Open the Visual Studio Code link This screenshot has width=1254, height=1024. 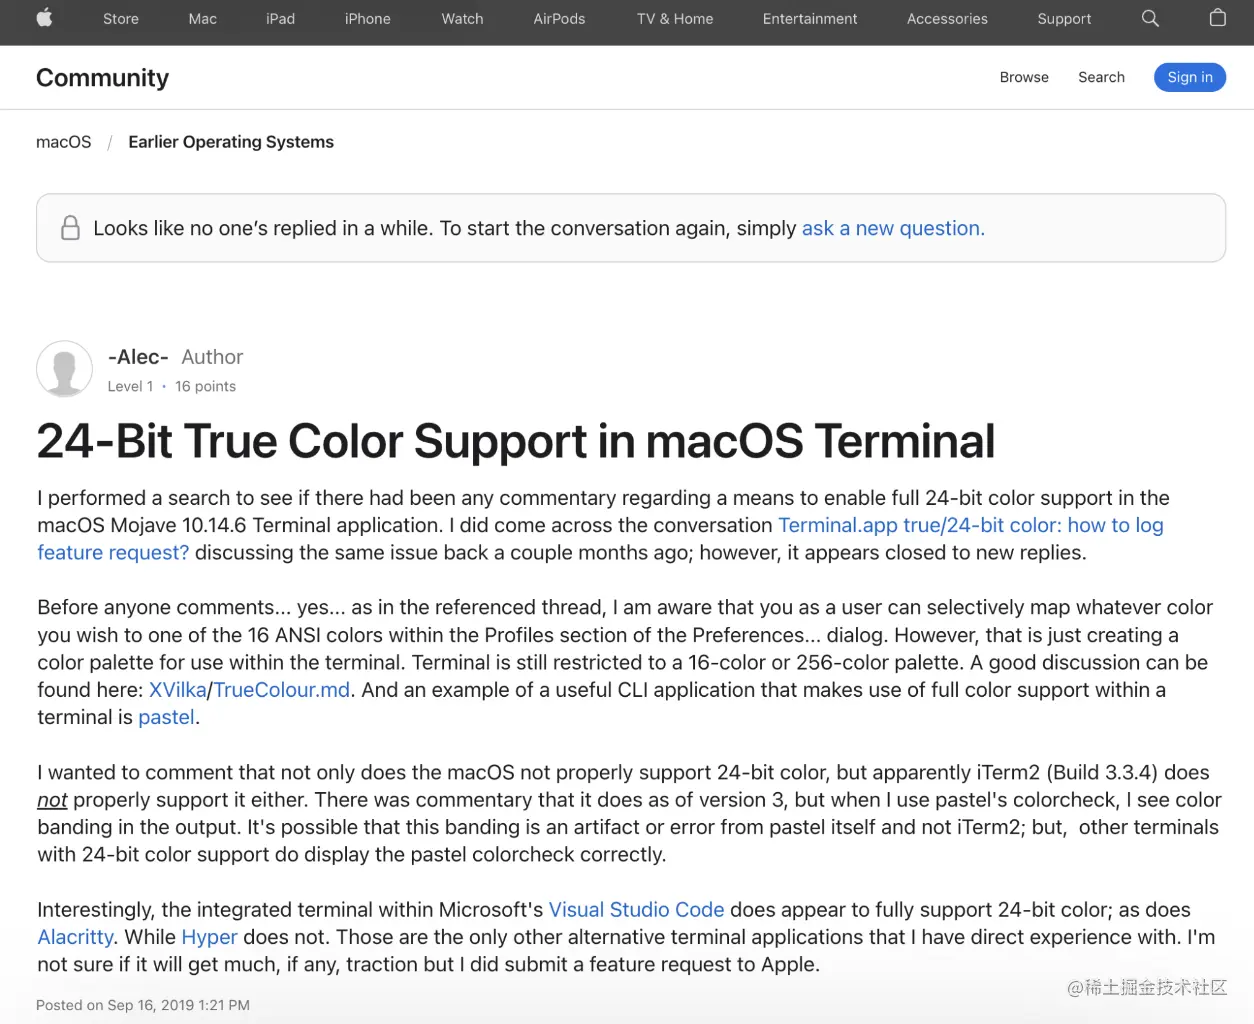pyautogui.click(x=637, y=910)
